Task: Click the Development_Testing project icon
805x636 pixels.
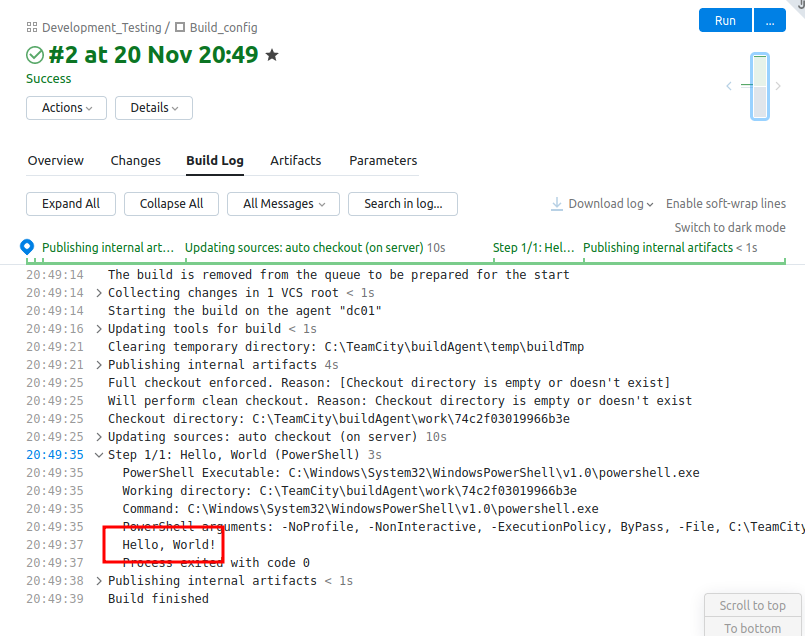Action: click(x=32, y=28)
